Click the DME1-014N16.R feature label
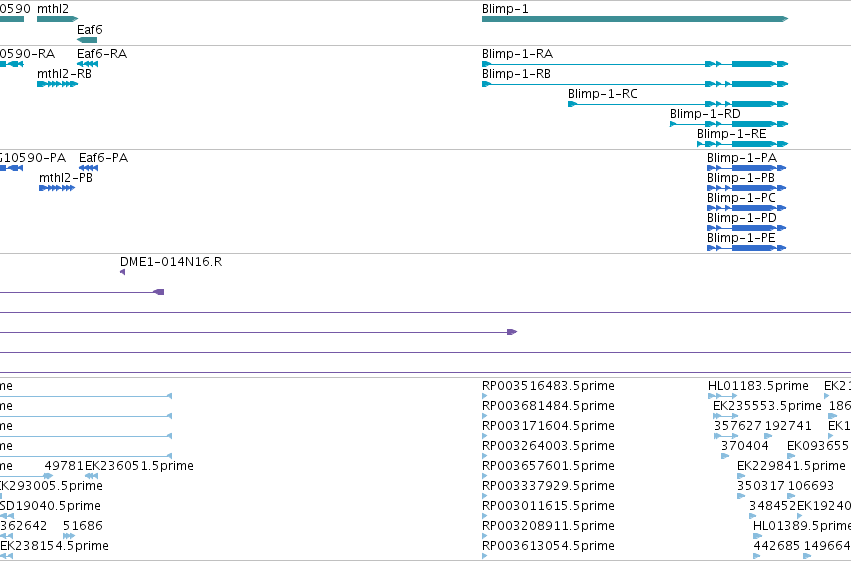This screenshot has width=851, height=561. click(x=171, y=262)
